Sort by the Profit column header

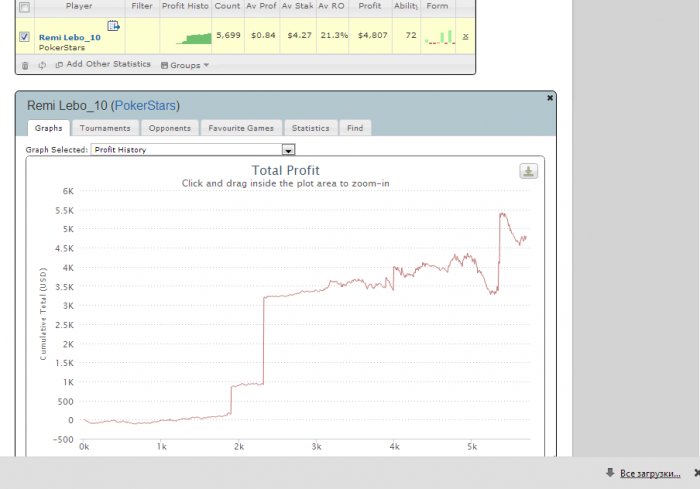(370, 6)
